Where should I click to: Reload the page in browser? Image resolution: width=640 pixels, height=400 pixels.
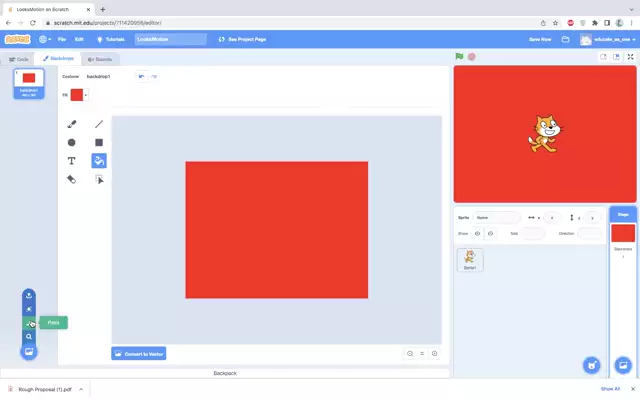click(33, 23)
